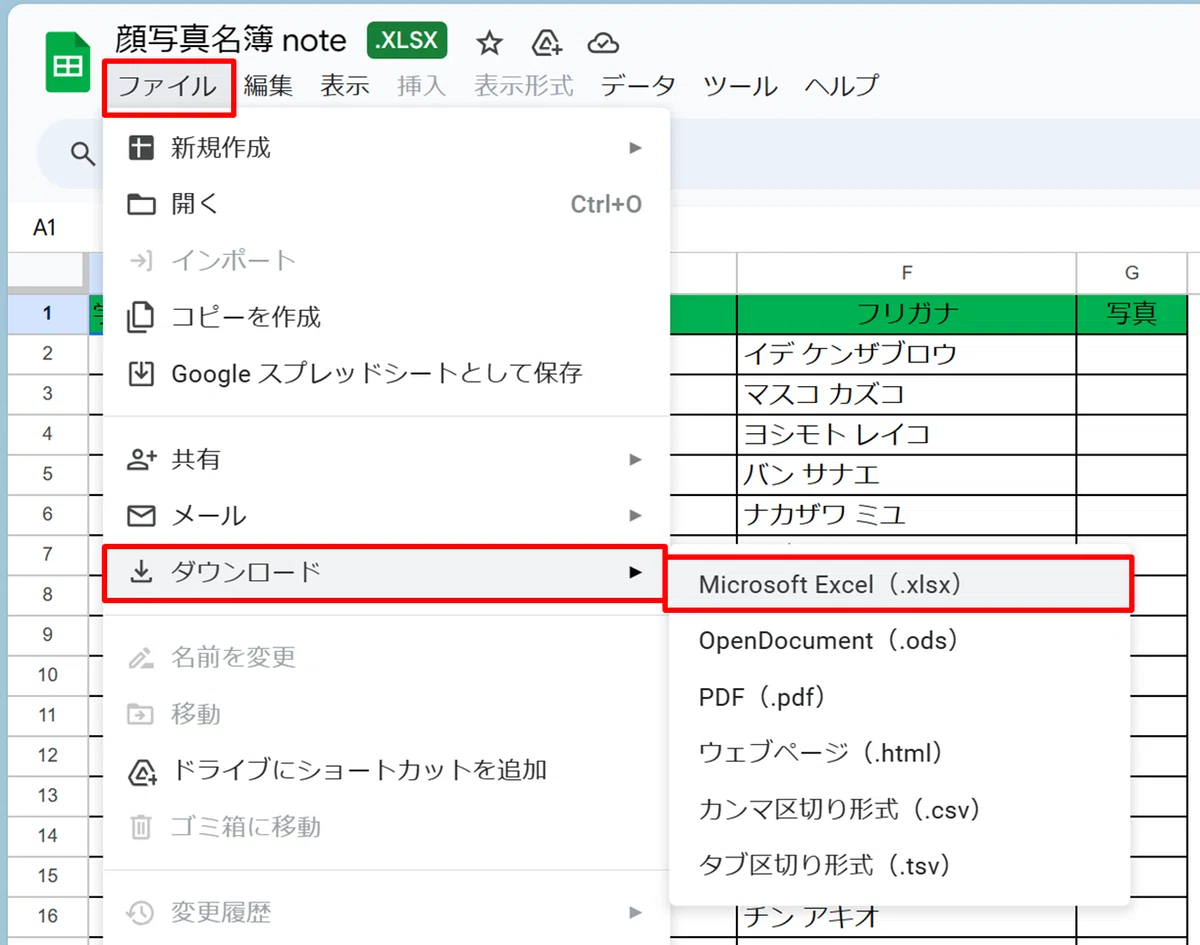Download as タブ区切り形式 (.tsv)
The image size is (1200, 945).
900,864
